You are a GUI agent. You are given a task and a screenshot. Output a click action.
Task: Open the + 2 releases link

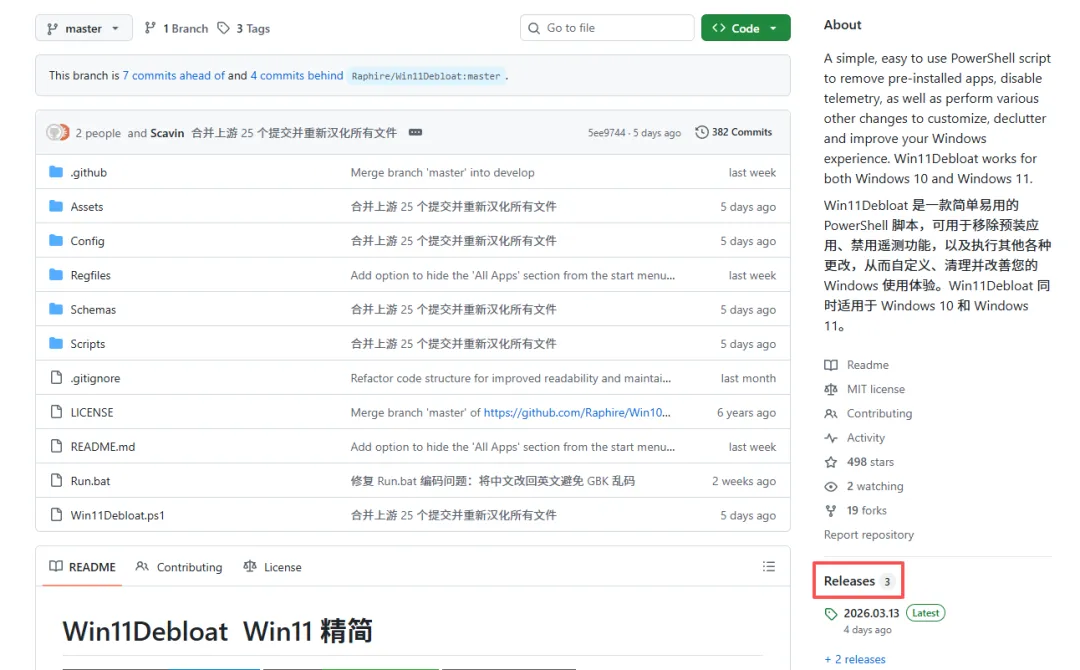coord(855,660)
